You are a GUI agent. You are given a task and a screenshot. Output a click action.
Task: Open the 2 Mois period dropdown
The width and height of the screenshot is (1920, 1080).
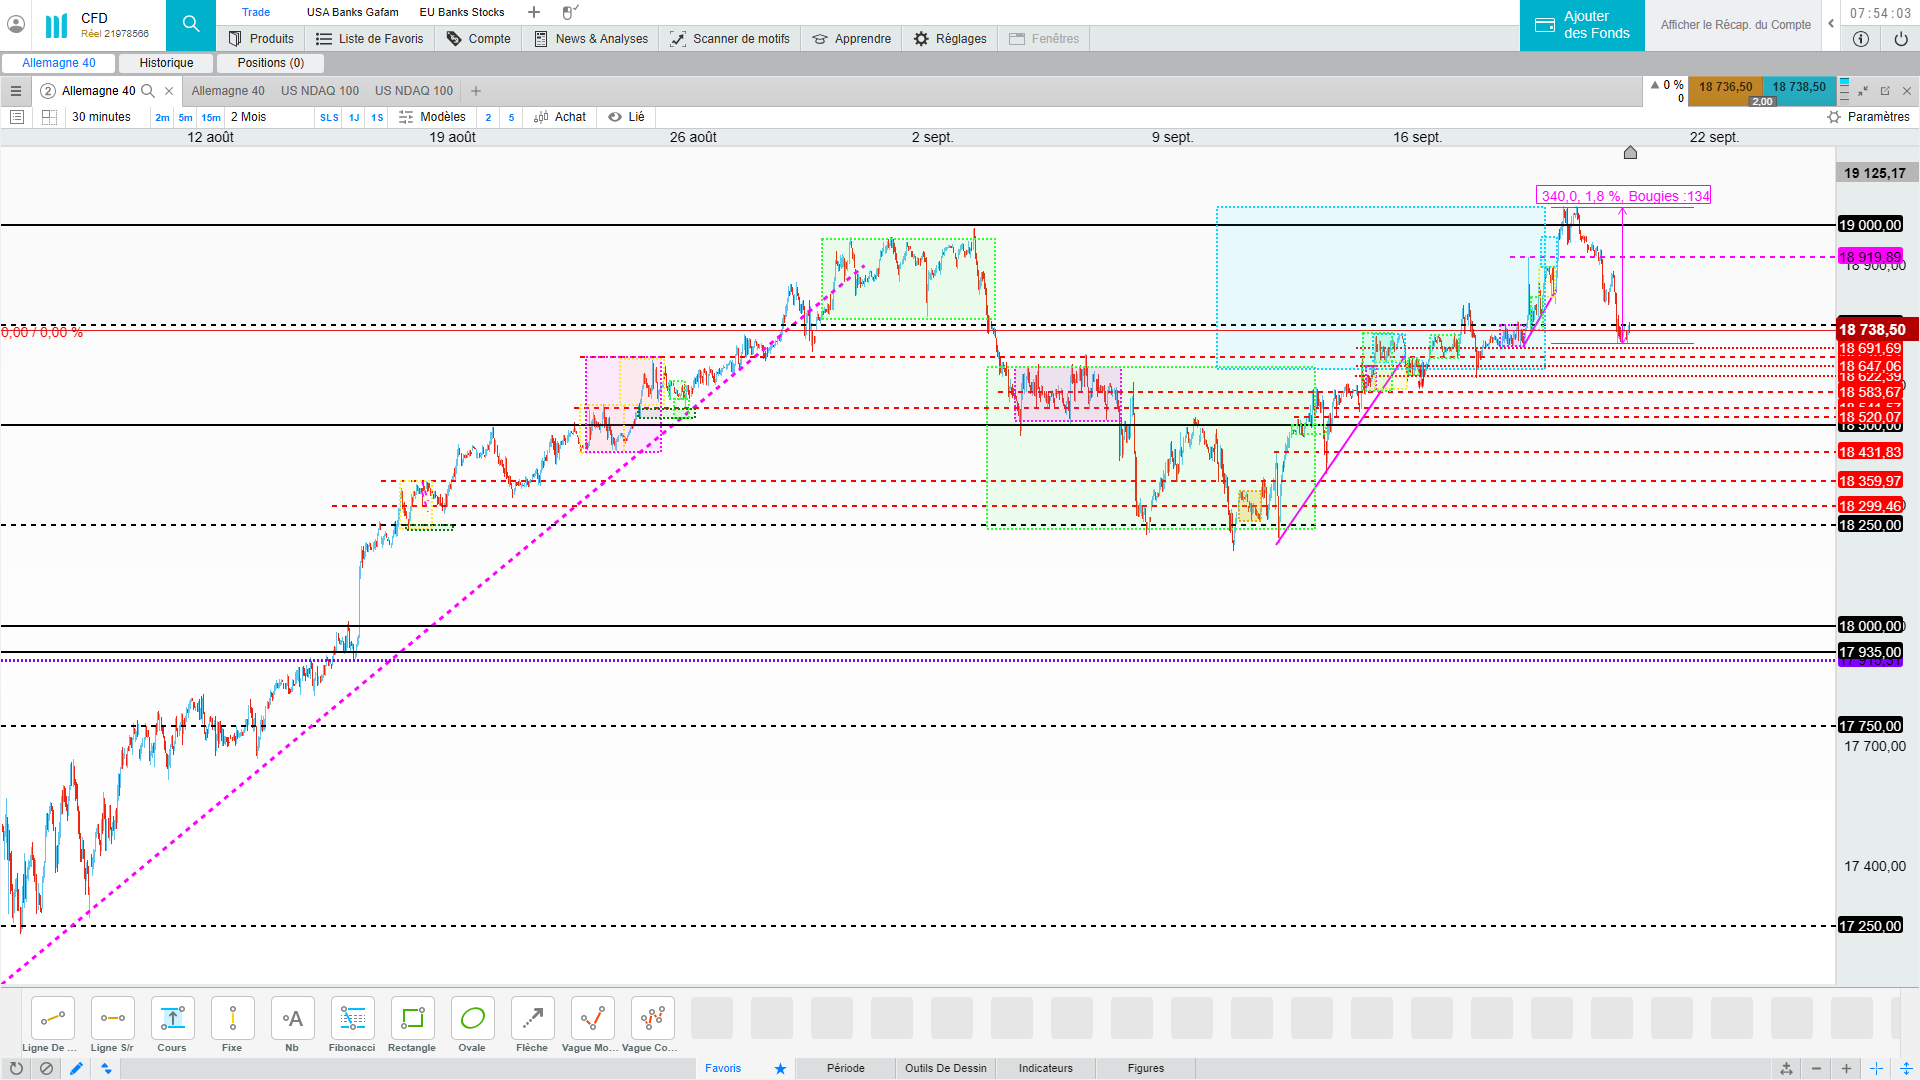[249, 117]
